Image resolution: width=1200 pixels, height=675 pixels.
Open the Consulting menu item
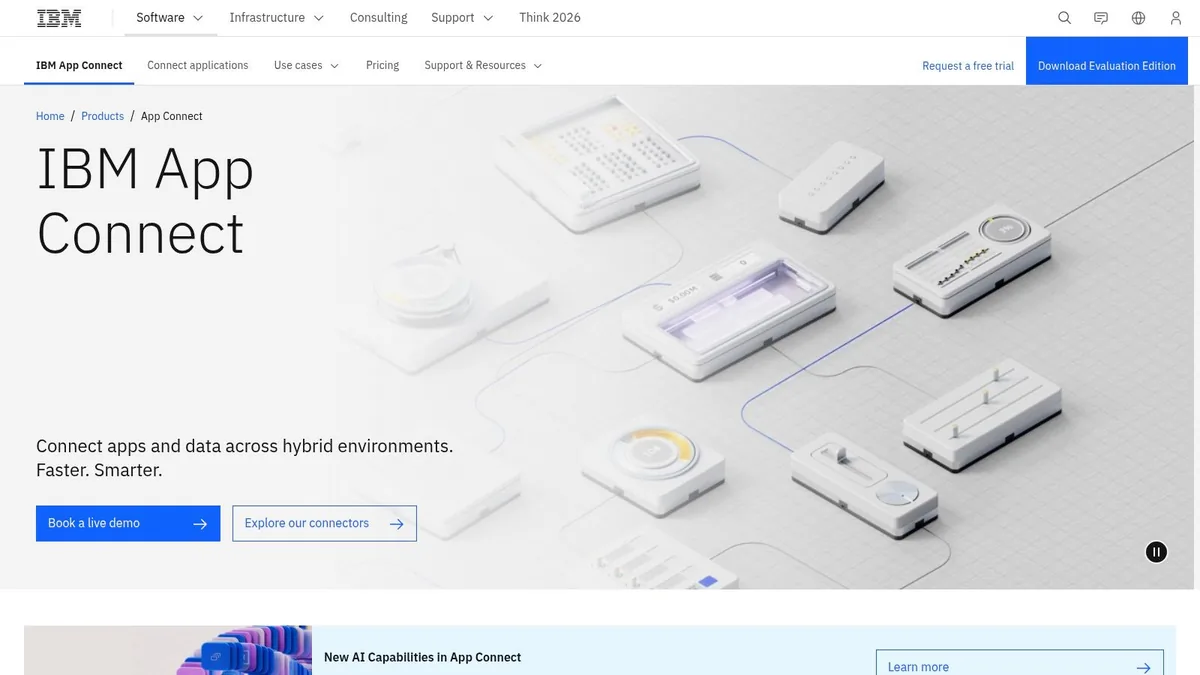pyautogui.click(x=378, y=18)
